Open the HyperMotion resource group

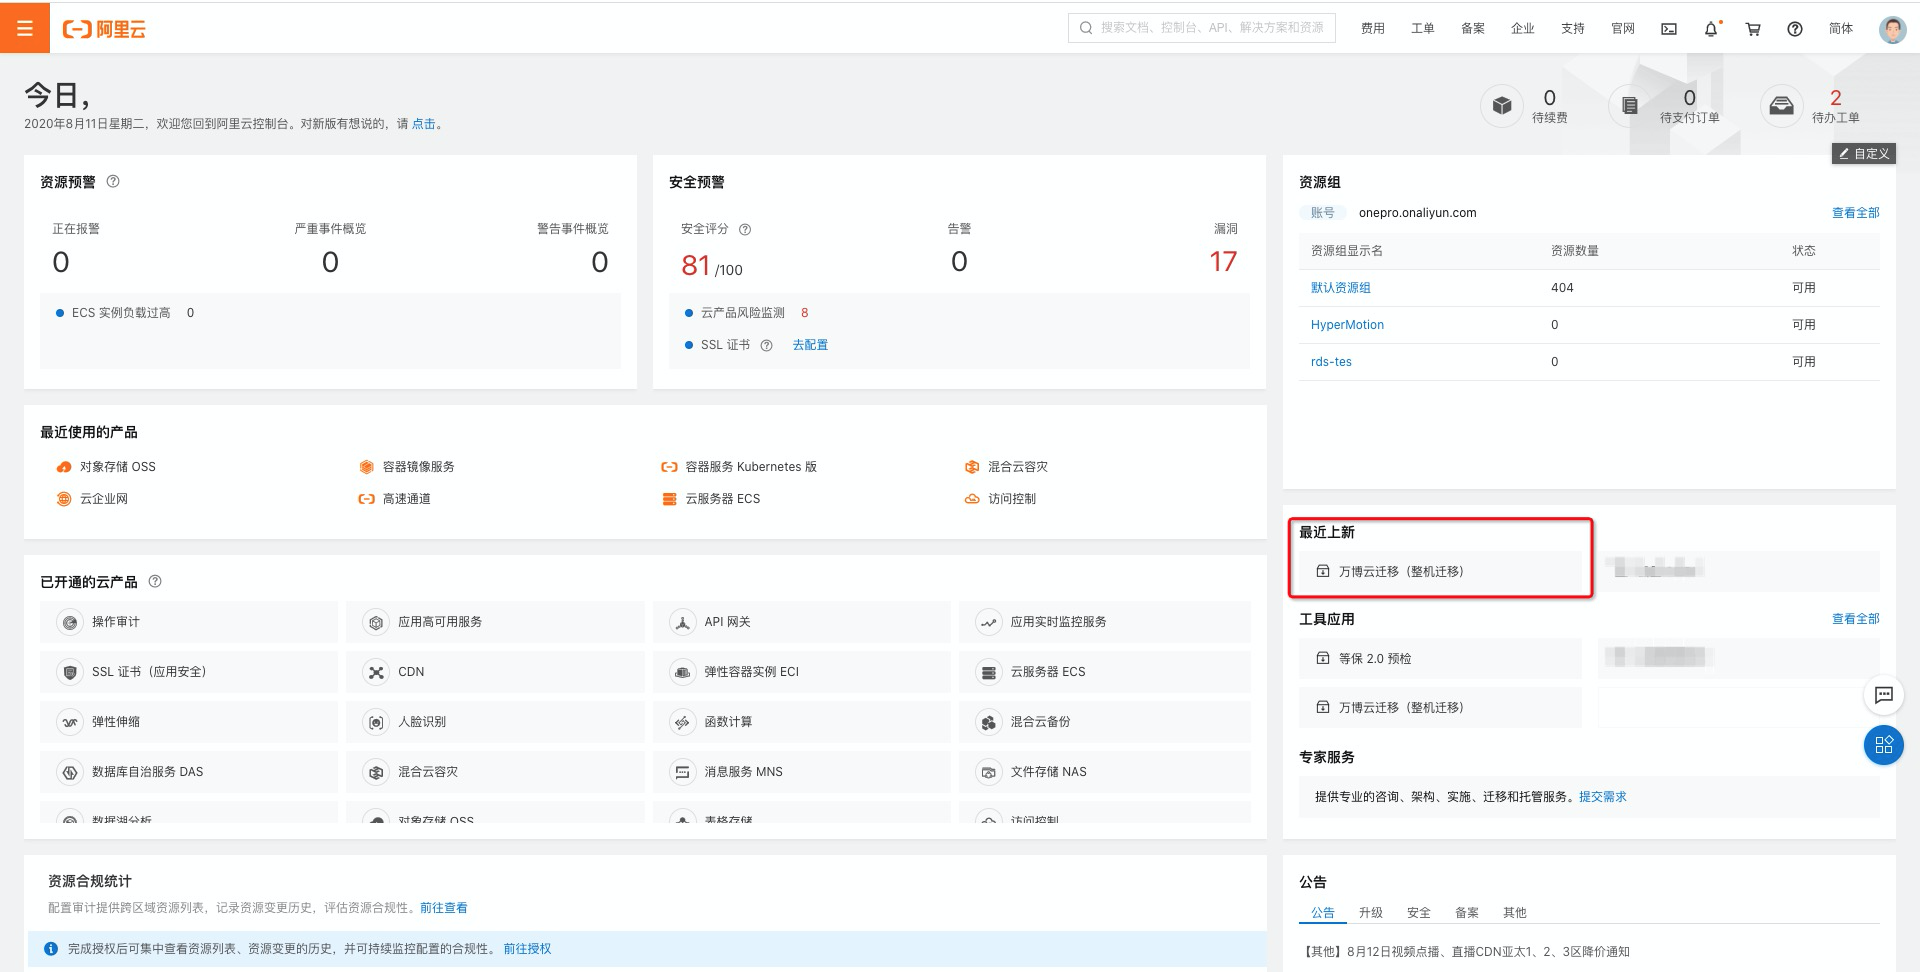1347,325
